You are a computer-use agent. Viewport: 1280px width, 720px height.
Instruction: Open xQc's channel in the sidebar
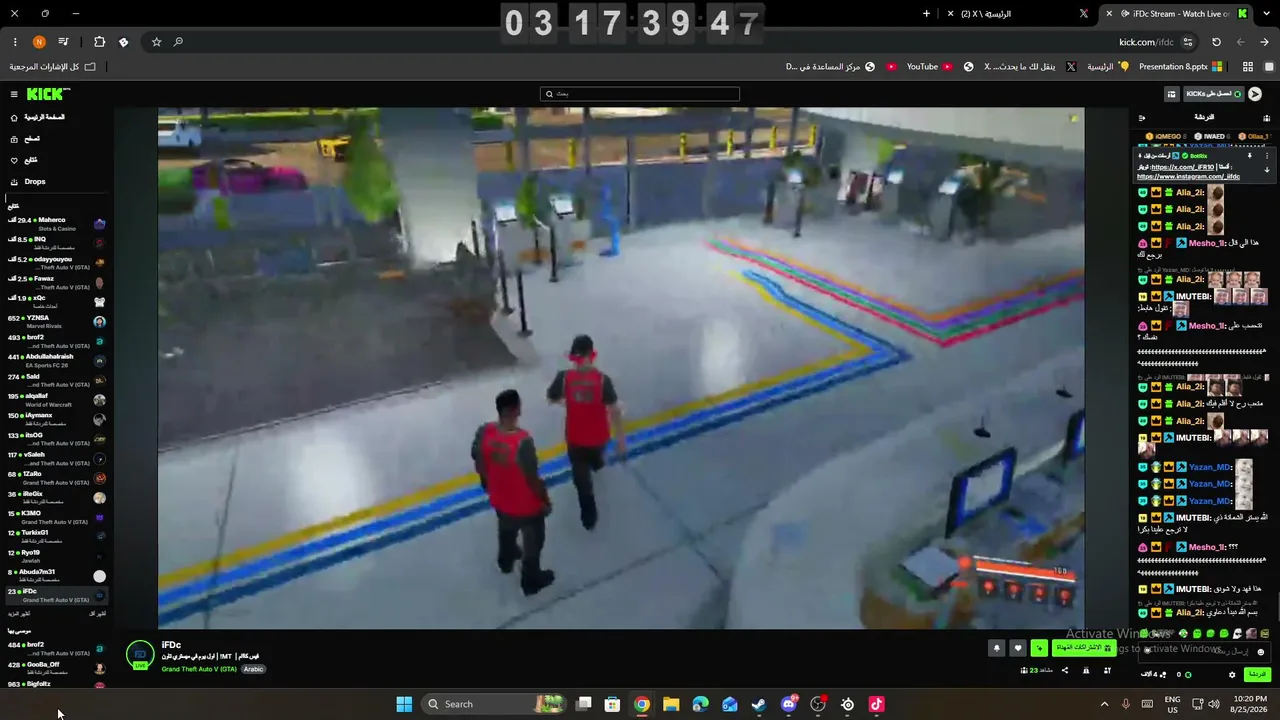click(x=56, y=302)
